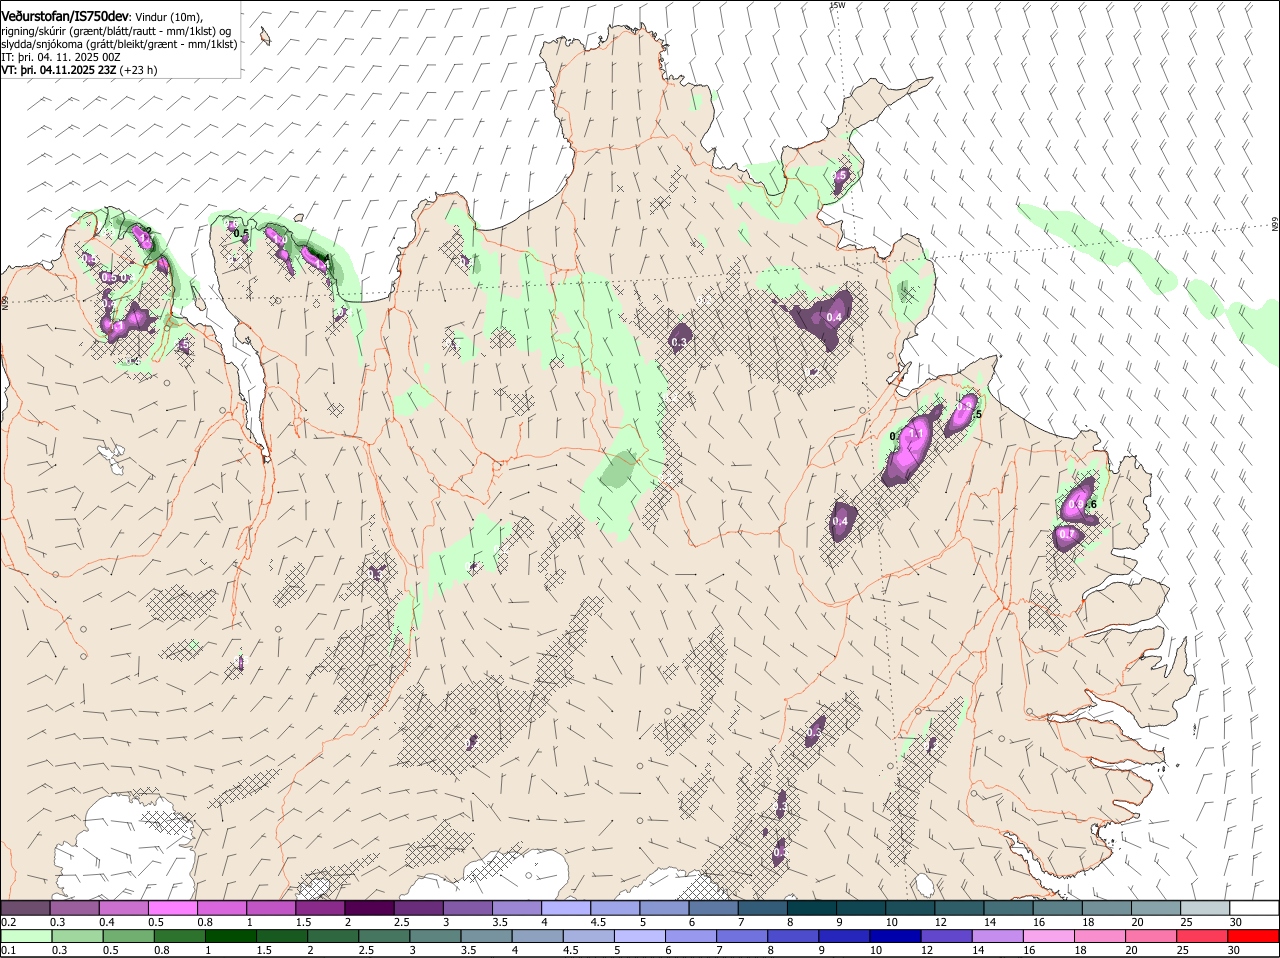This screenshot has width=1280, height=958.
Task: Select the upper legend swatch starting at 20
Action: click(1154, 907)
